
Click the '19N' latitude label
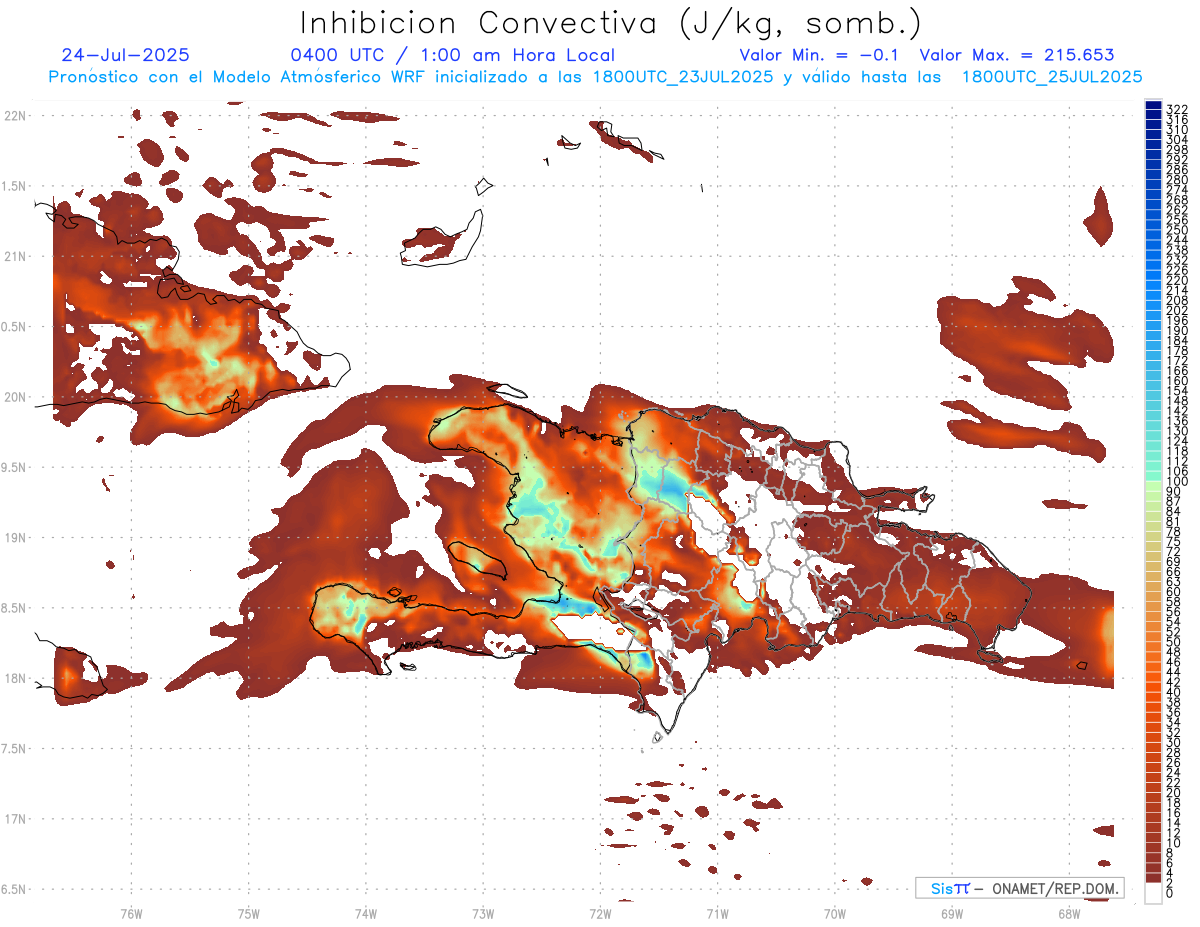(x=14, y=538)
